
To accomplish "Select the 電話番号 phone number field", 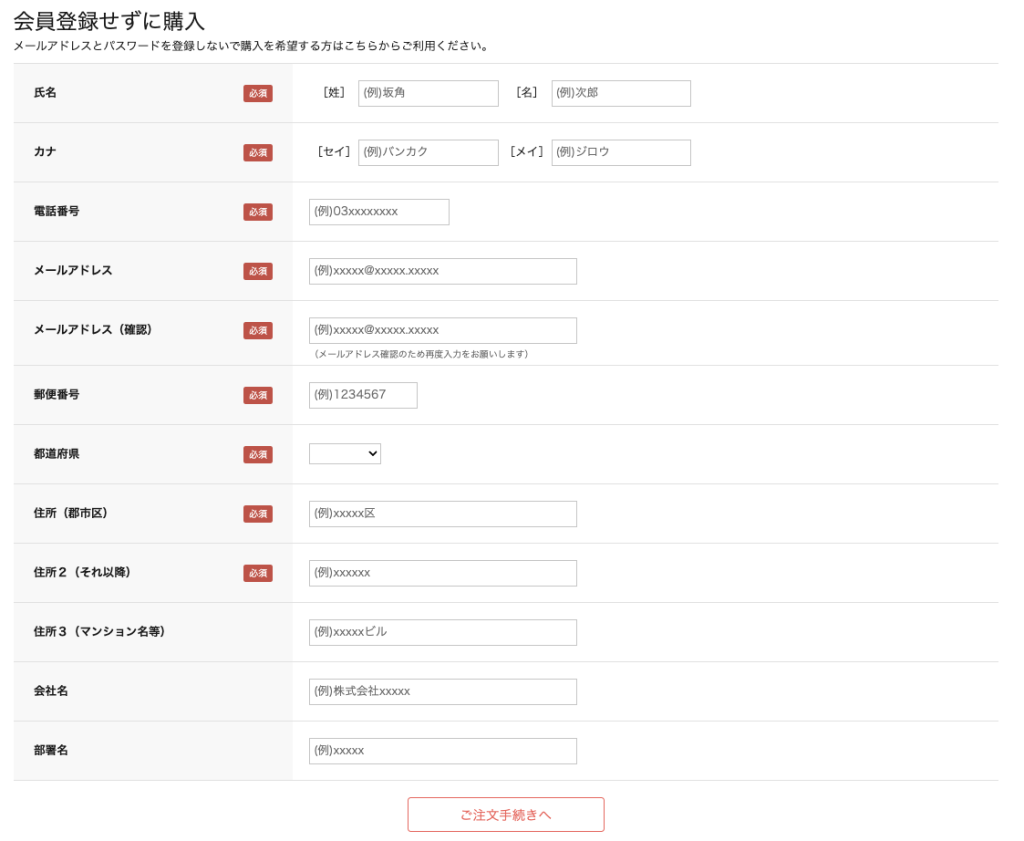I will (379, 212).
